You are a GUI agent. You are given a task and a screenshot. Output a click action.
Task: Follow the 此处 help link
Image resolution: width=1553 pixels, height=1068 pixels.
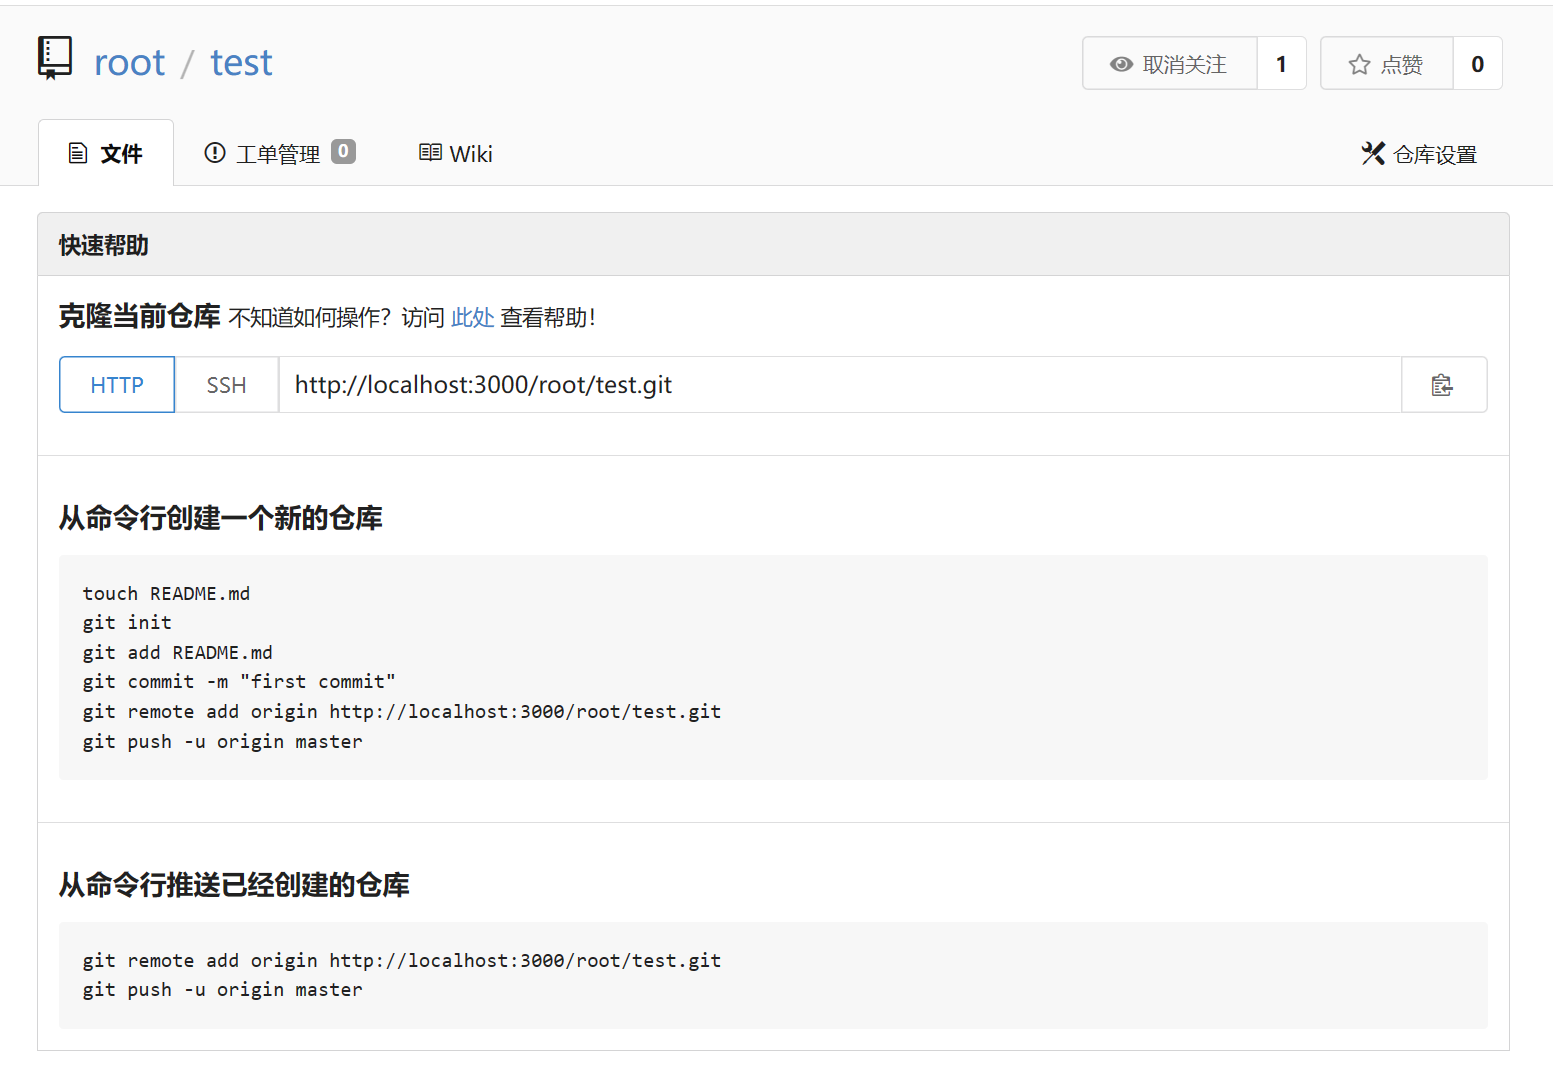click(x=472, y=318)
